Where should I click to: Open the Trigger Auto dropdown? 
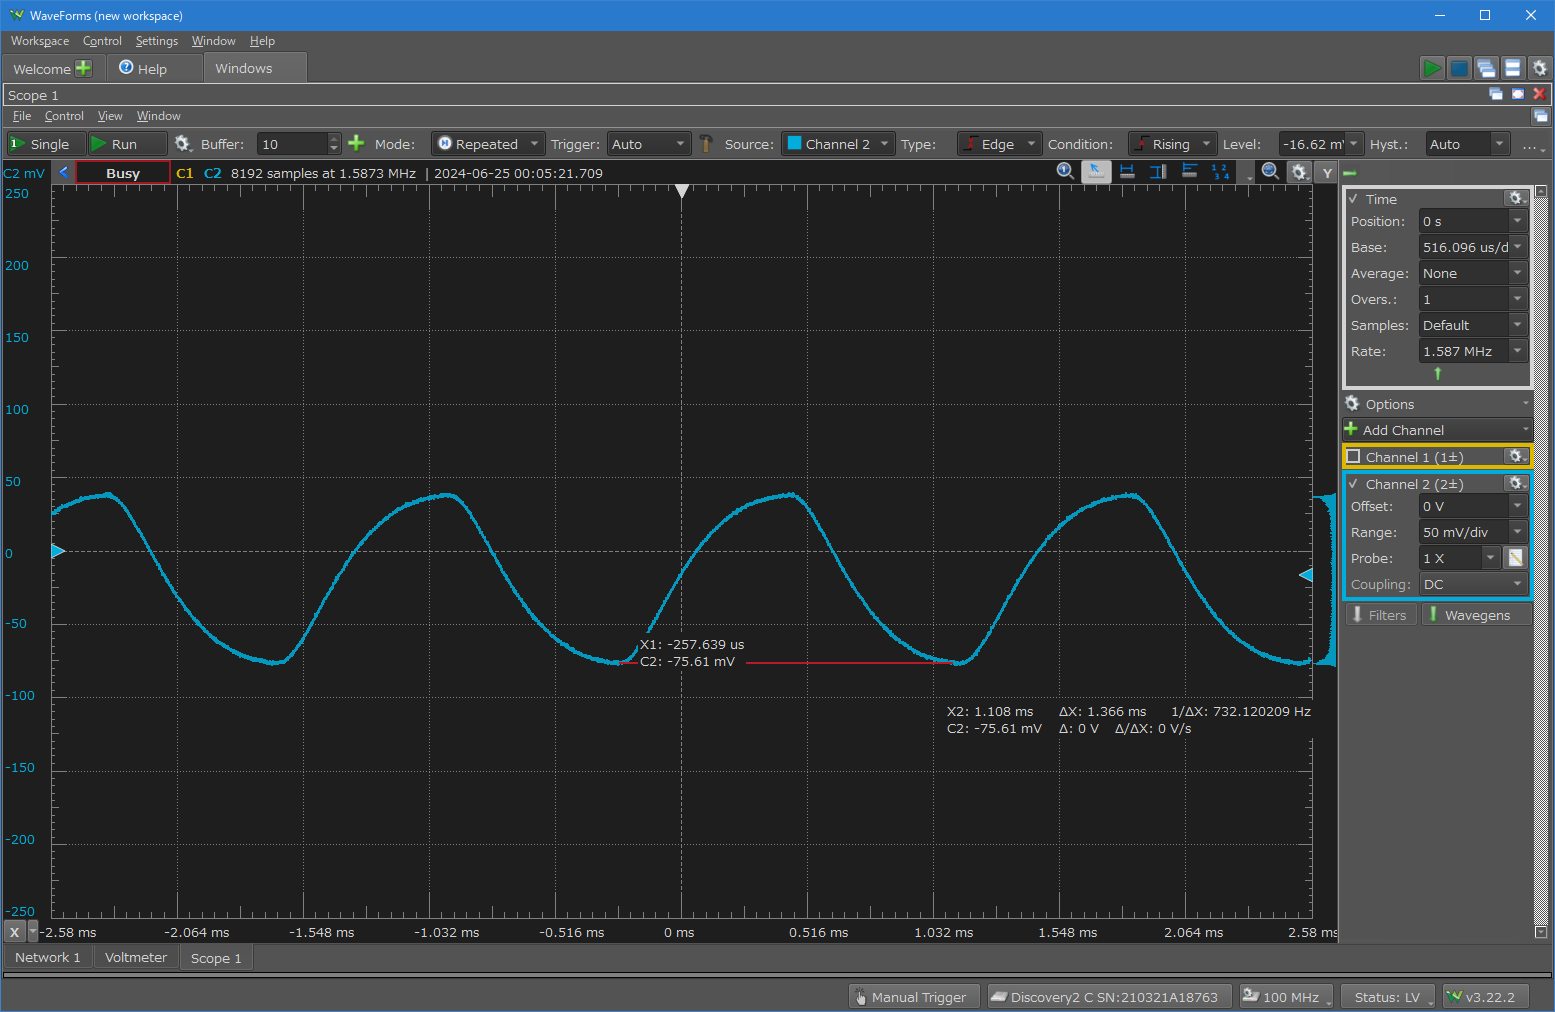click(648, 144)
